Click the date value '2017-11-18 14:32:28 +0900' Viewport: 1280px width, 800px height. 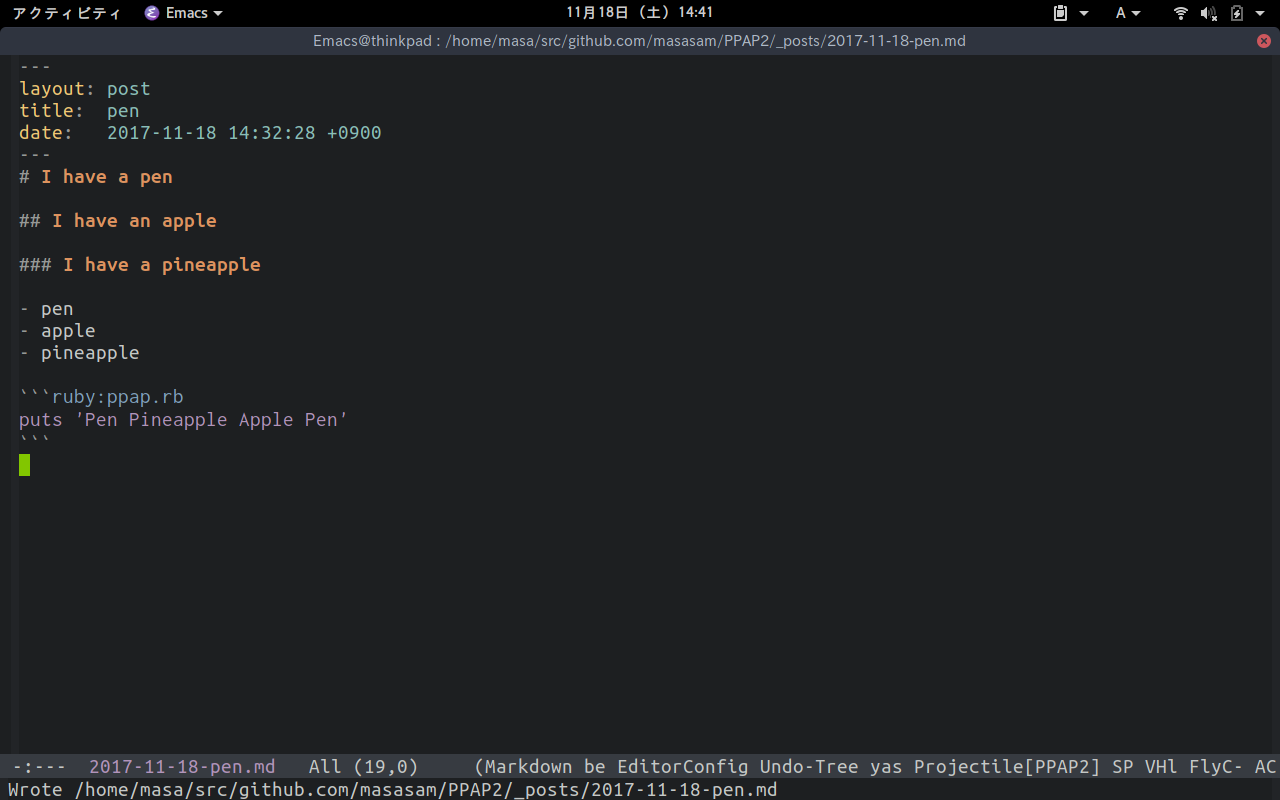(x=244, y=133)
